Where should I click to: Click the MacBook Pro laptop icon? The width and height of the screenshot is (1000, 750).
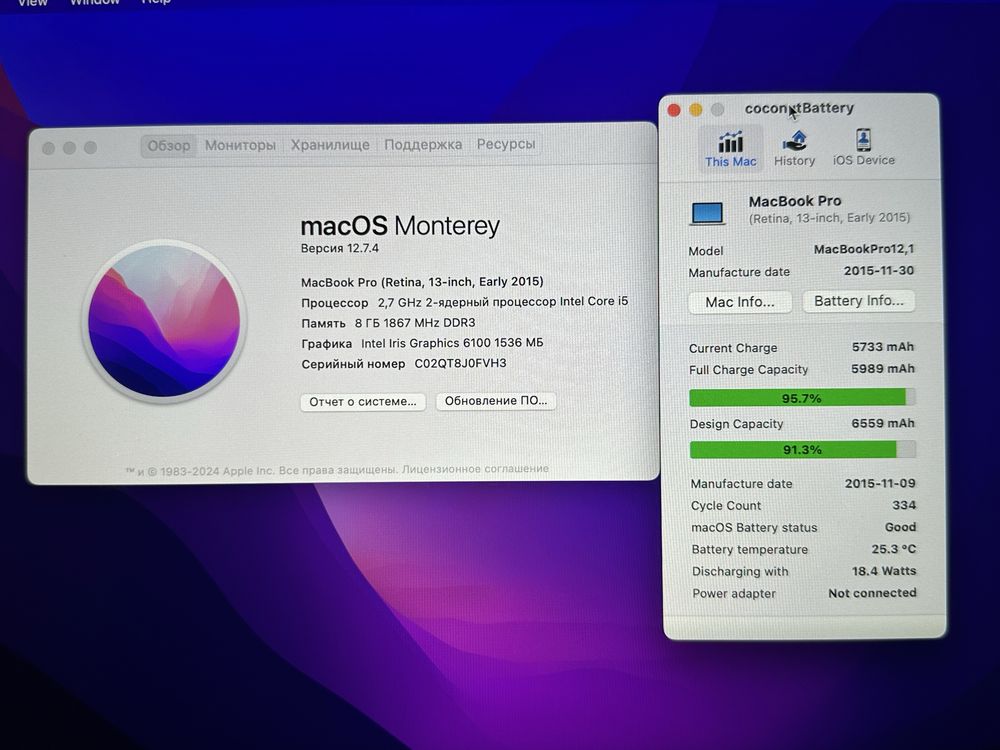(707, 213)
